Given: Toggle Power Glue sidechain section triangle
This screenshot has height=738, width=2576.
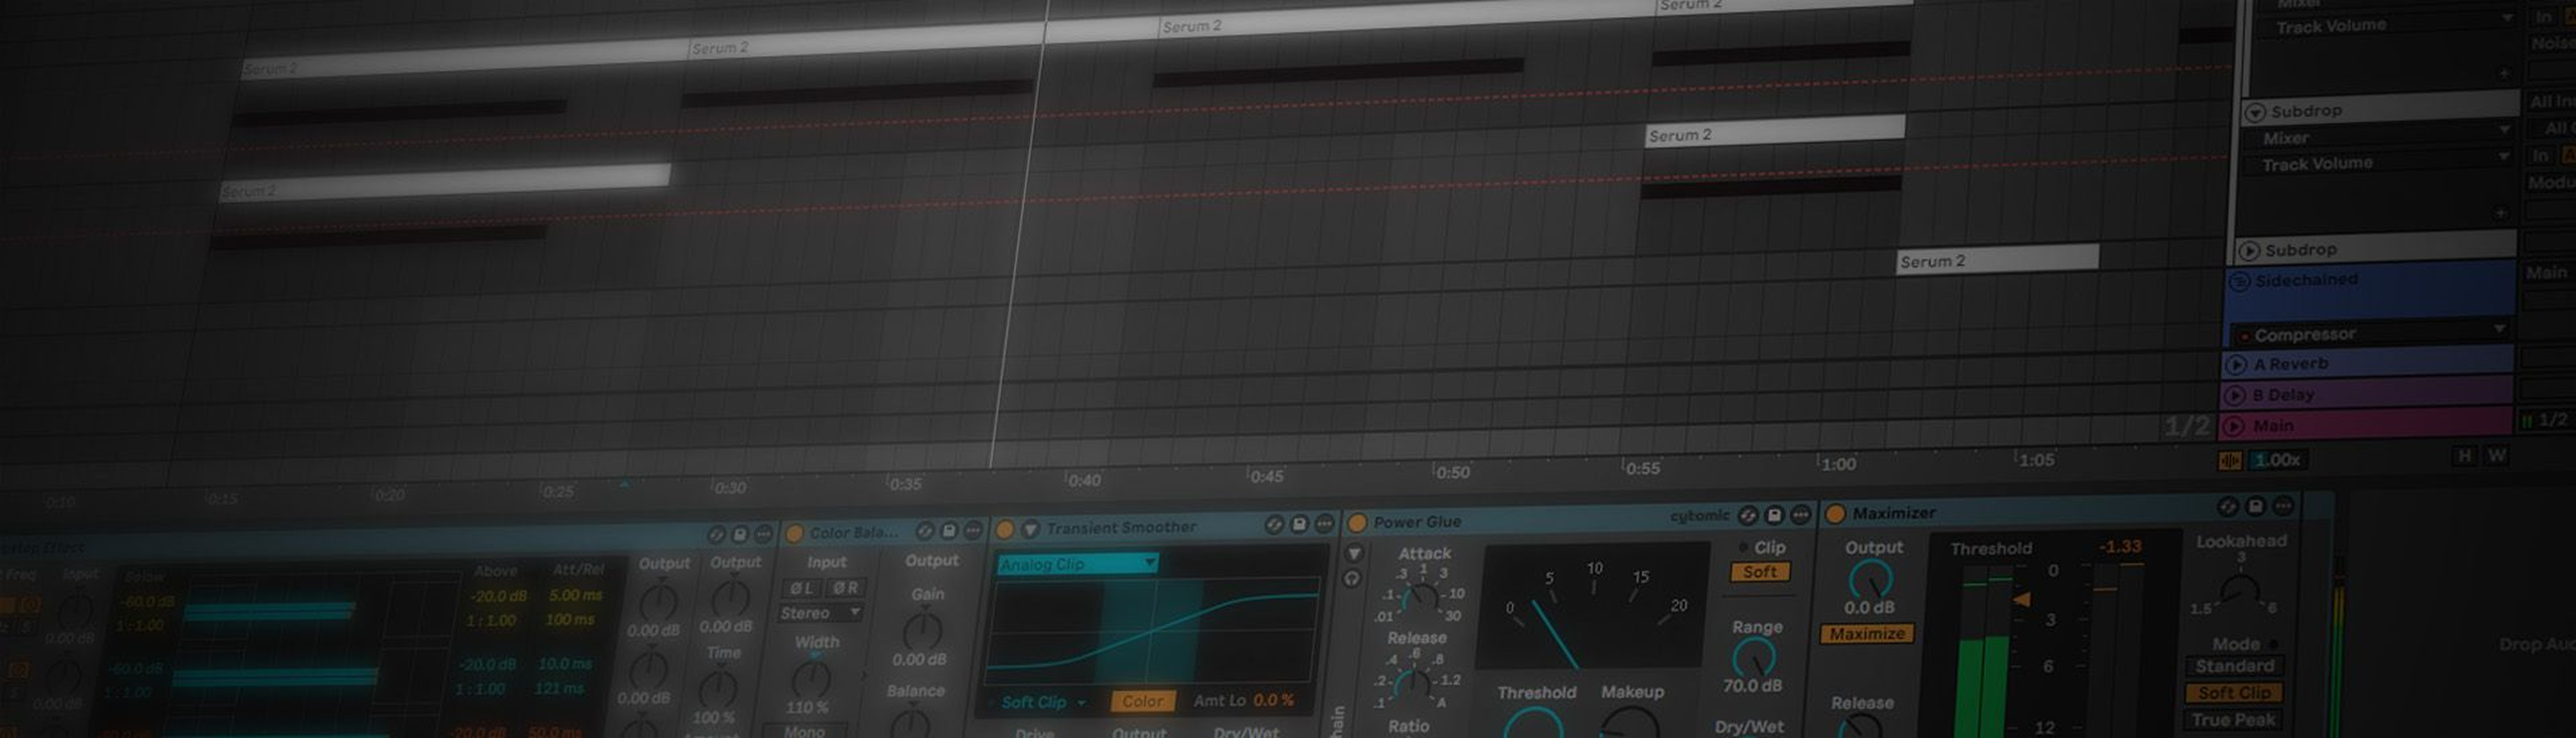Looking at the screenshot, I should coord(1354,553).
